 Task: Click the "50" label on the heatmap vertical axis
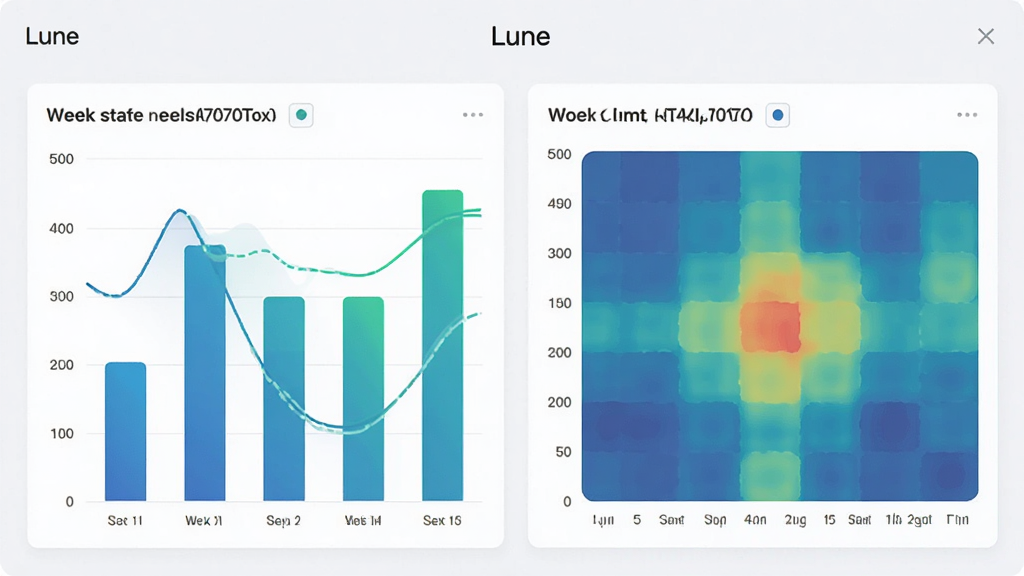point(563,452)
